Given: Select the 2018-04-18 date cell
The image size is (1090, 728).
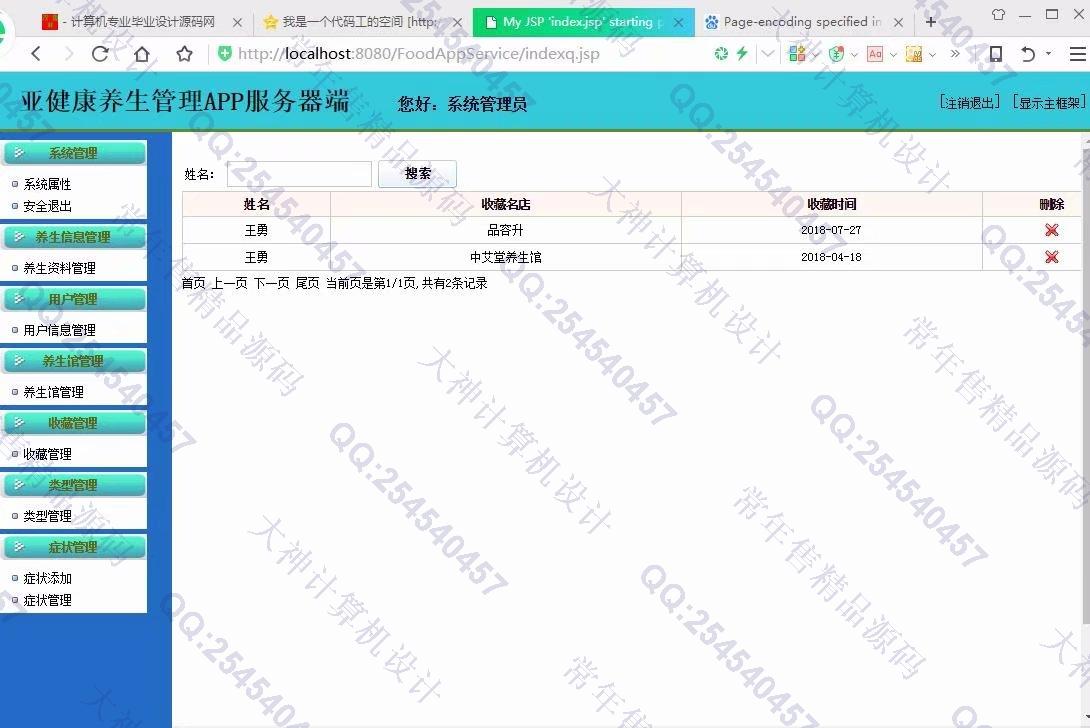Looking at the screenshot, I should coord(831,257).
